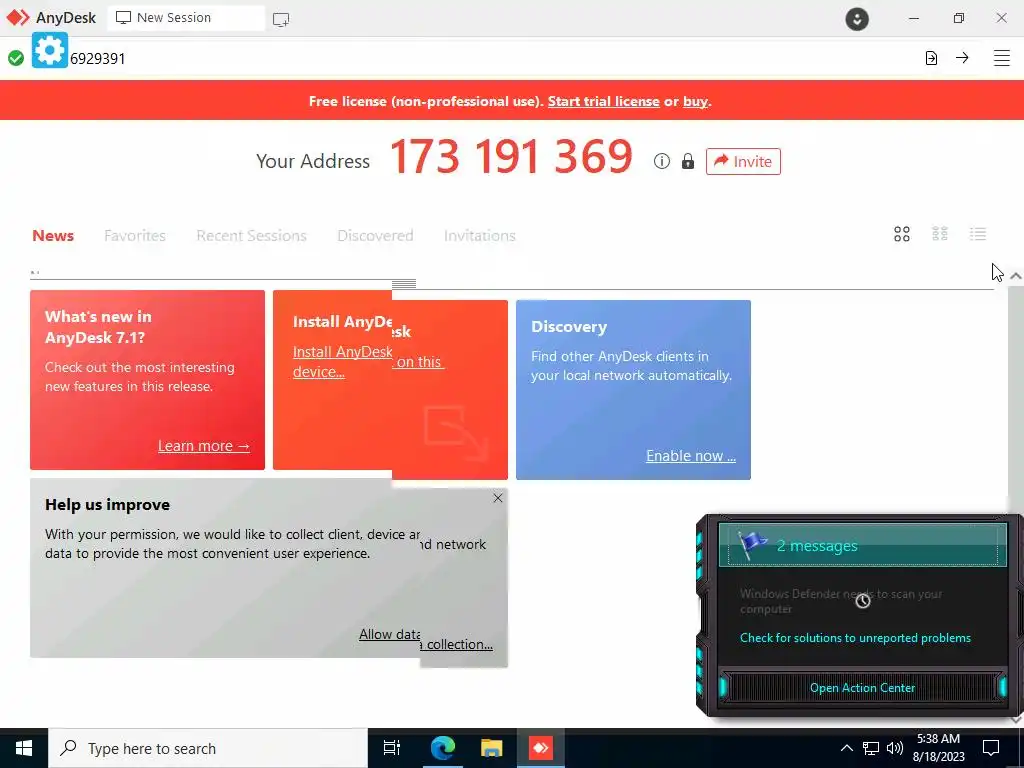This screenshot has width=1024, height=768.
Task: Open the Recent Sessions tab
Action: (251, 236)
